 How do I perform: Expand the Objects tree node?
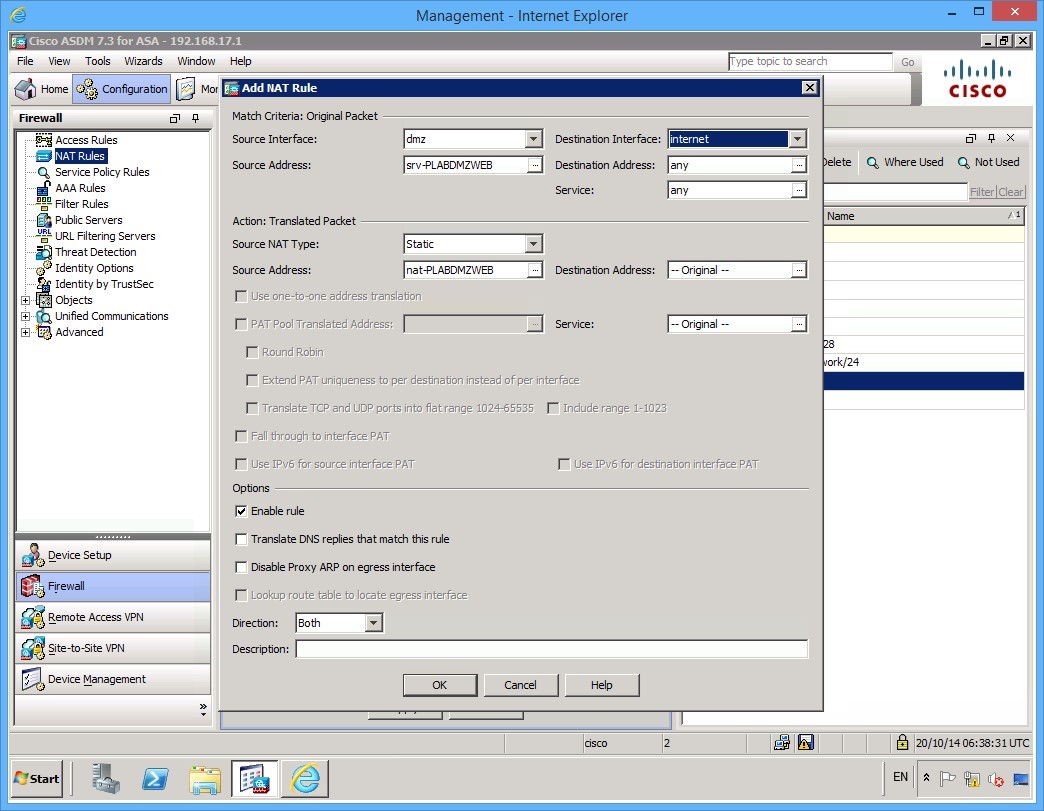coord(26,300)
